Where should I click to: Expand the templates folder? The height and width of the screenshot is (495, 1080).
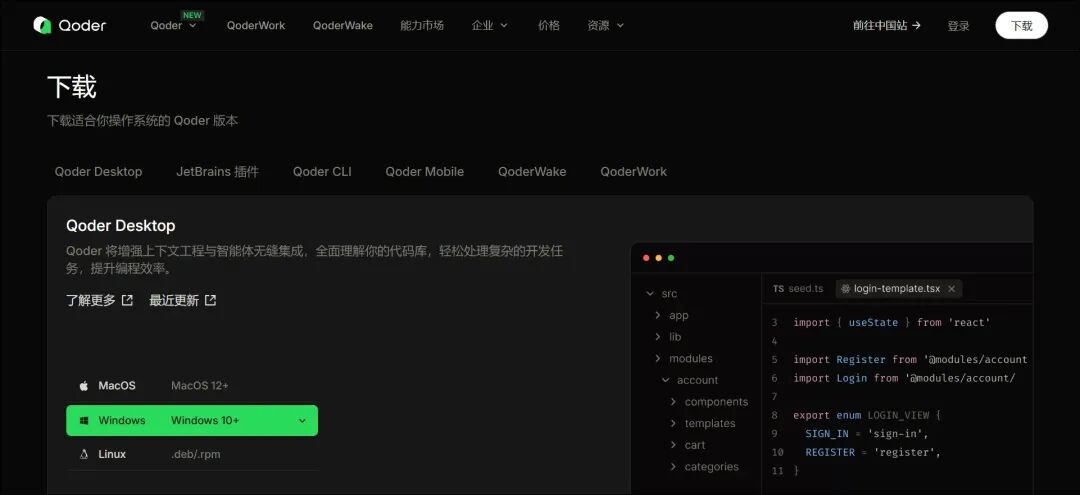673,423
